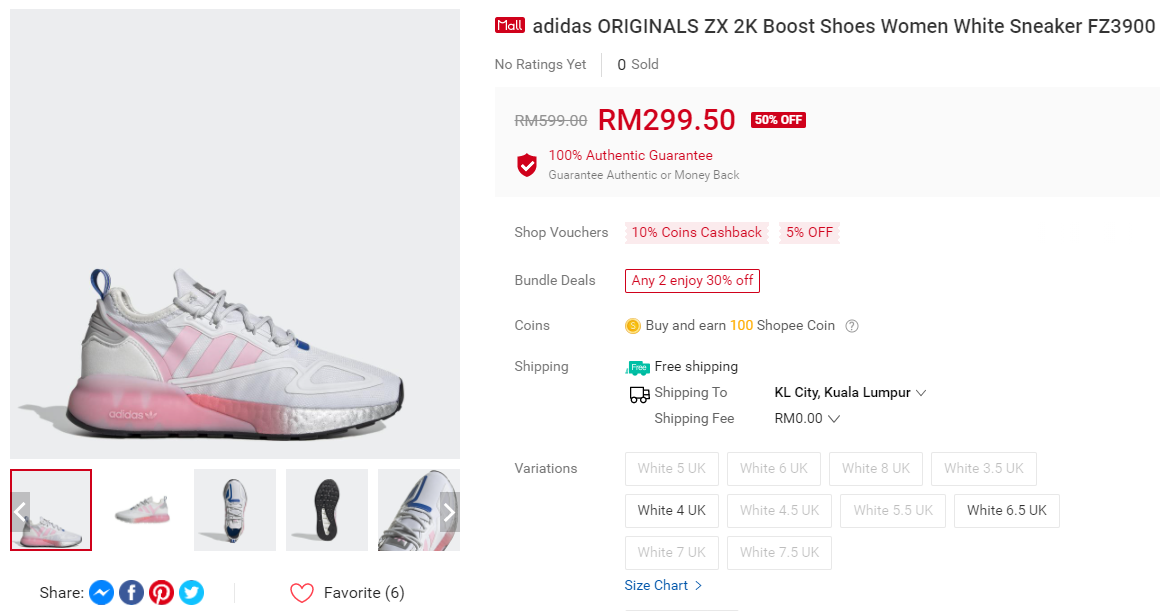Claim 10% Coins Cashback voucher

pos(696,233)
